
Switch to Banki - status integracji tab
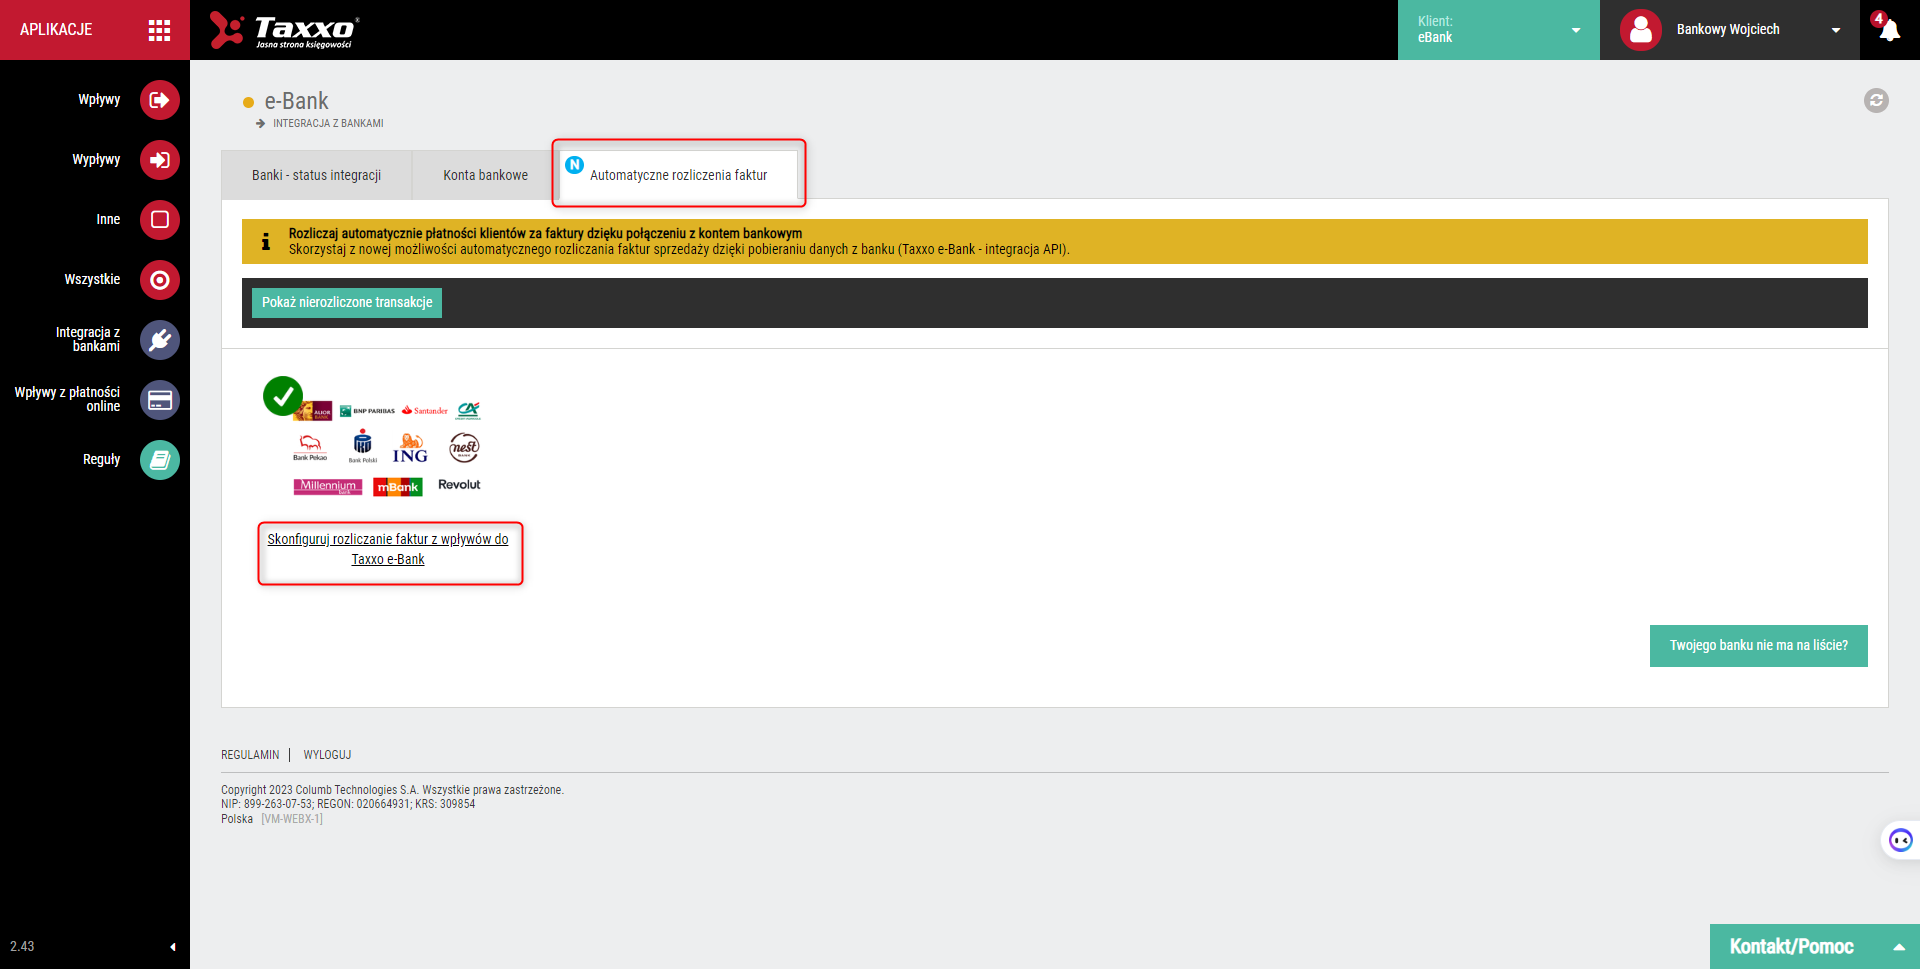[x=316, y=175]
